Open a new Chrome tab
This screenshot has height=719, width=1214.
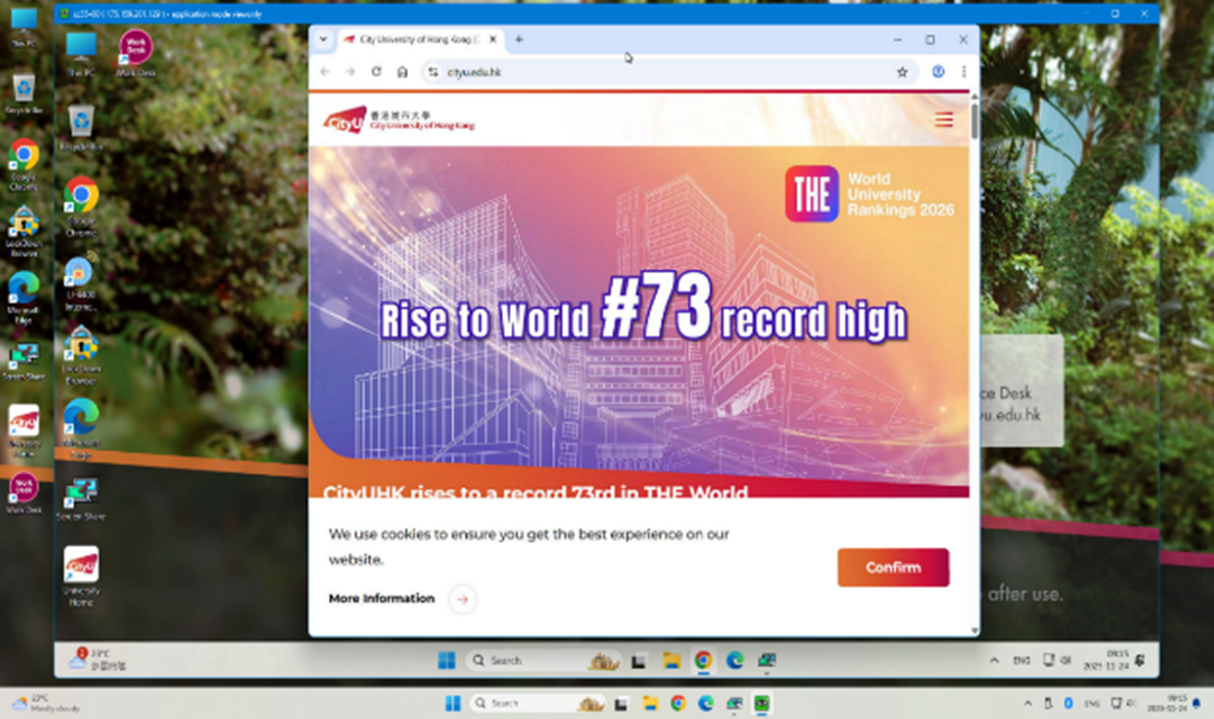519,40
